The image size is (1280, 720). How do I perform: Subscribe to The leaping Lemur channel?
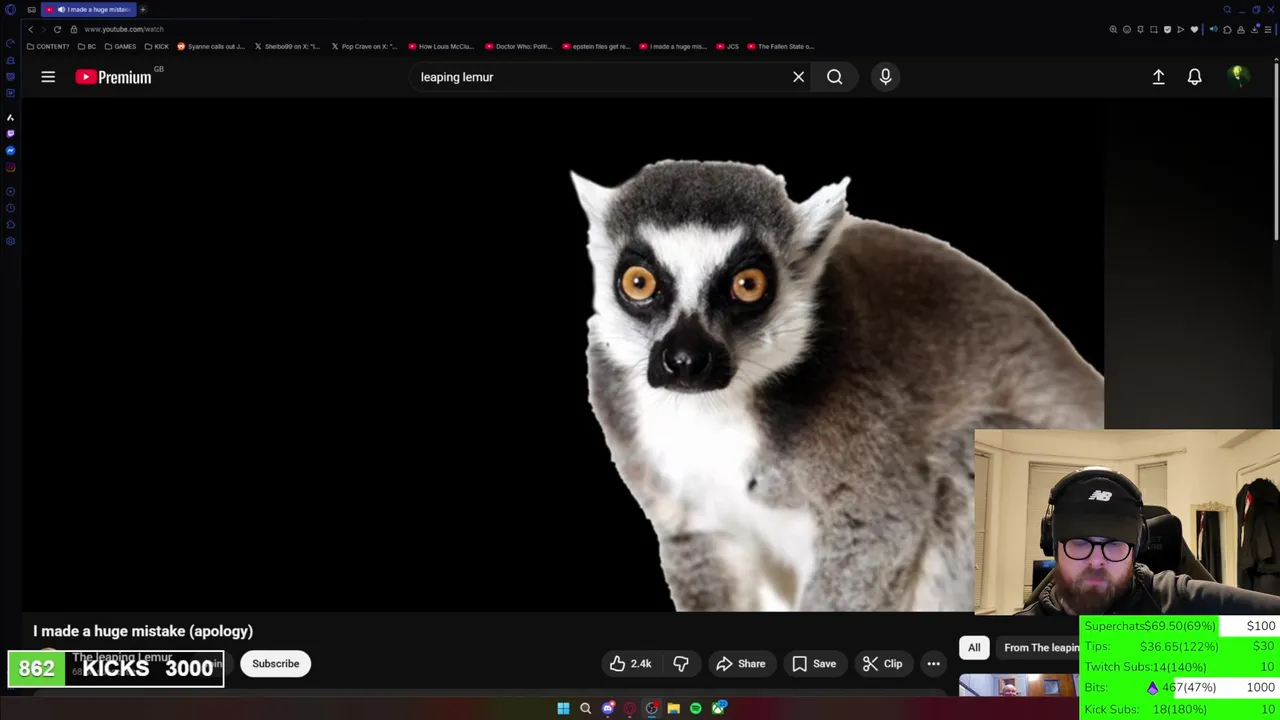275,663
